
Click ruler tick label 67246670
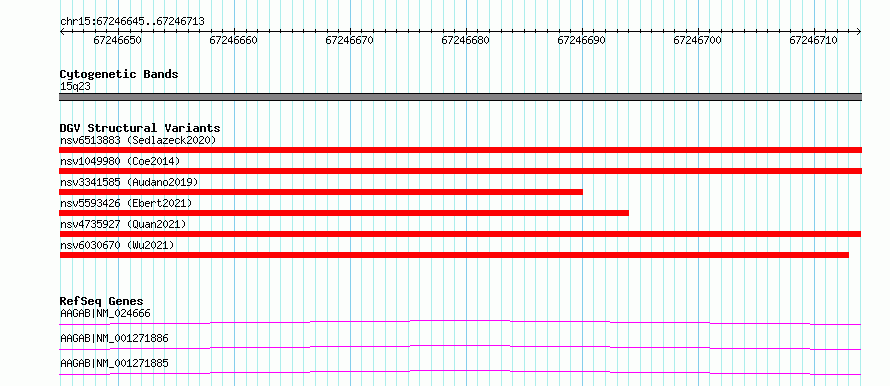coord(350,41)
